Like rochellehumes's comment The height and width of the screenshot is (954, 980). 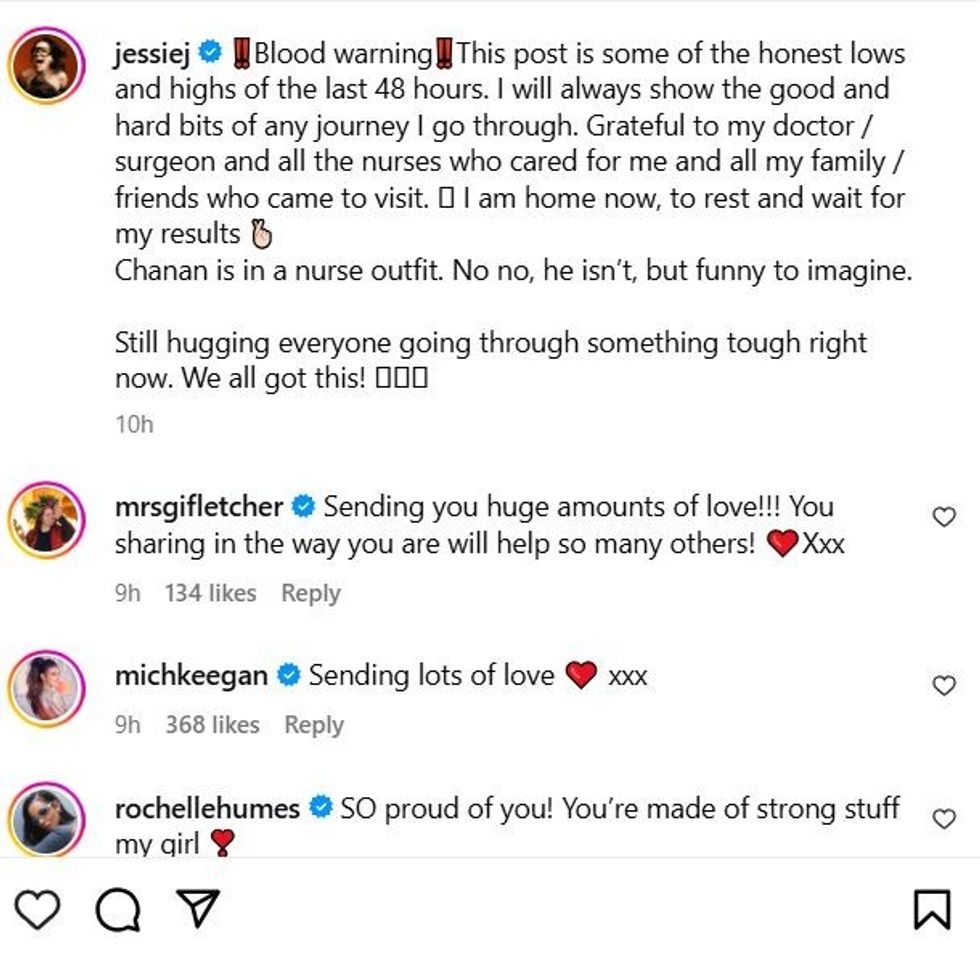coord(943,819)
